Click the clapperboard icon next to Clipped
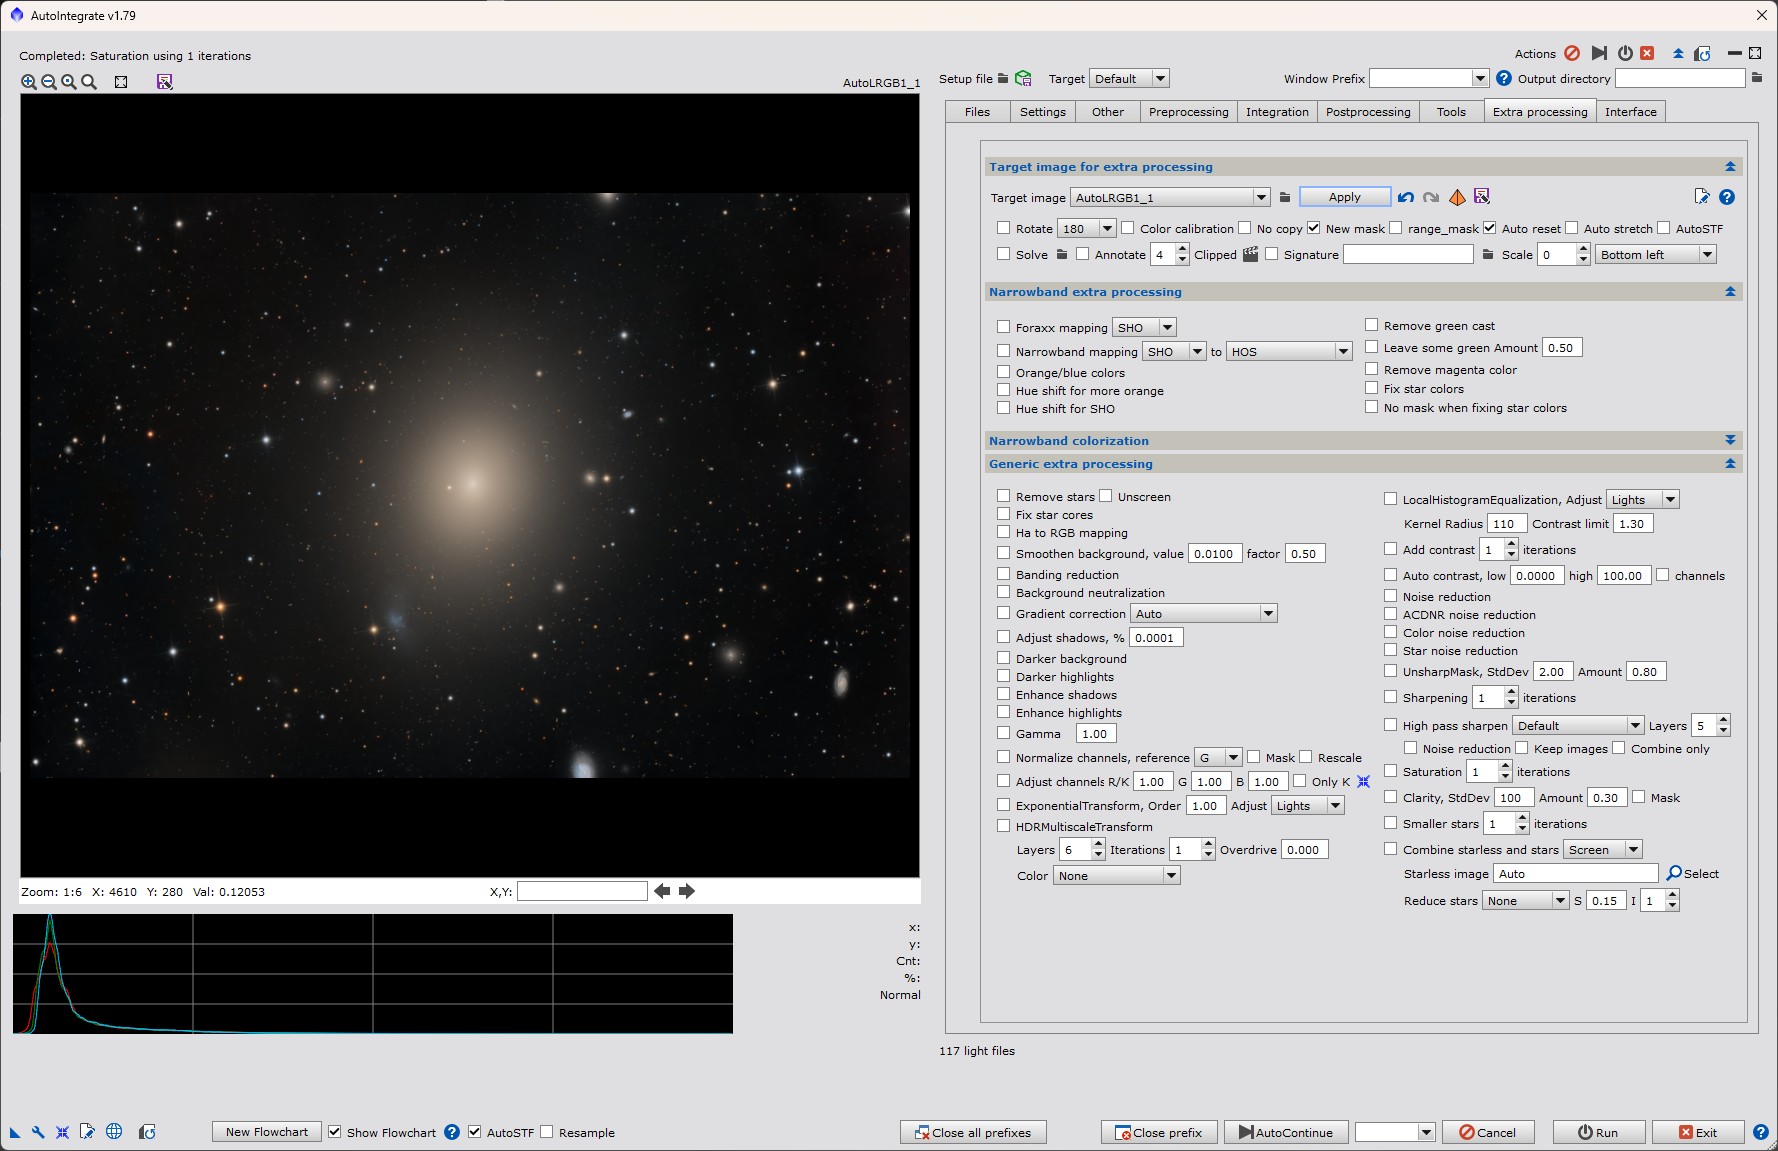 pos(1250,254)
